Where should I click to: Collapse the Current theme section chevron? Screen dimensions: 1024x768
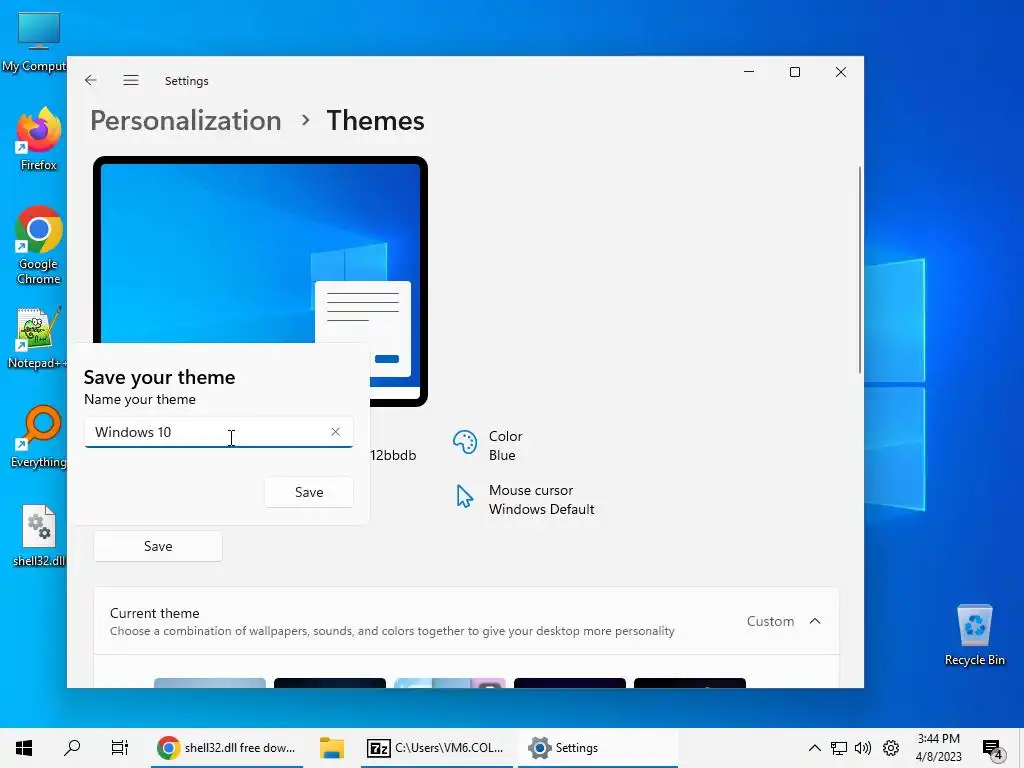(815, 621)
